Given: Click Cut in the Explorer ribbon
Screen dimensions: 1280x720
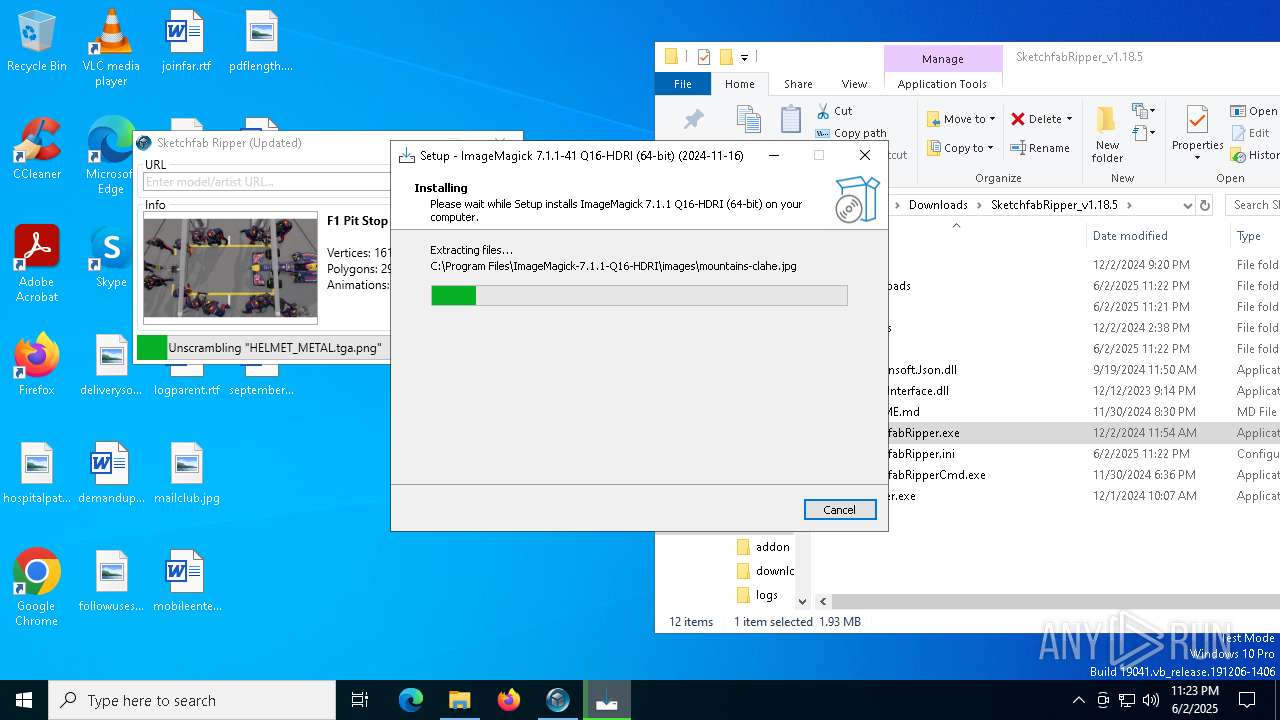Looking at the screenshot, I should pyautogui.click(x=834, y=111).
